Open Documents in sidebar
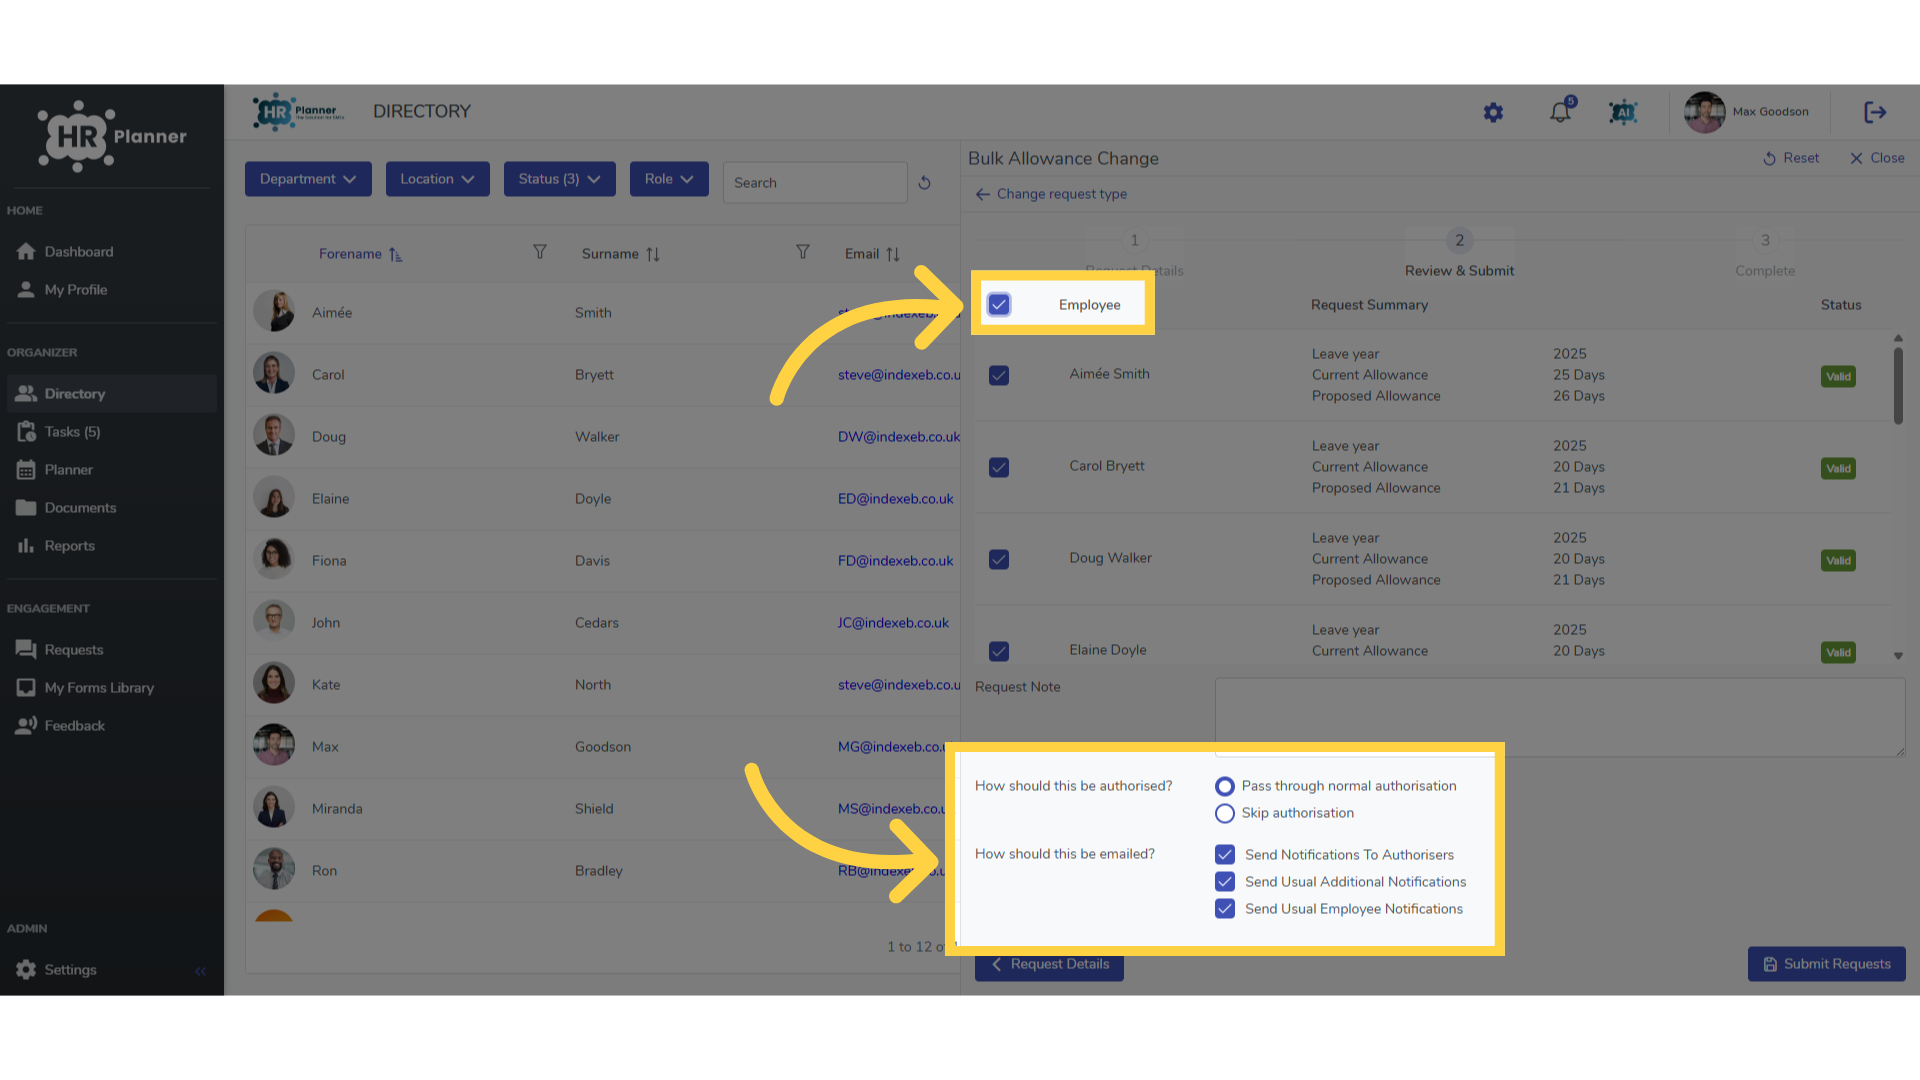Image resolution: width=1920 pixels, height=1080 pixels. (x=110, y=508)
